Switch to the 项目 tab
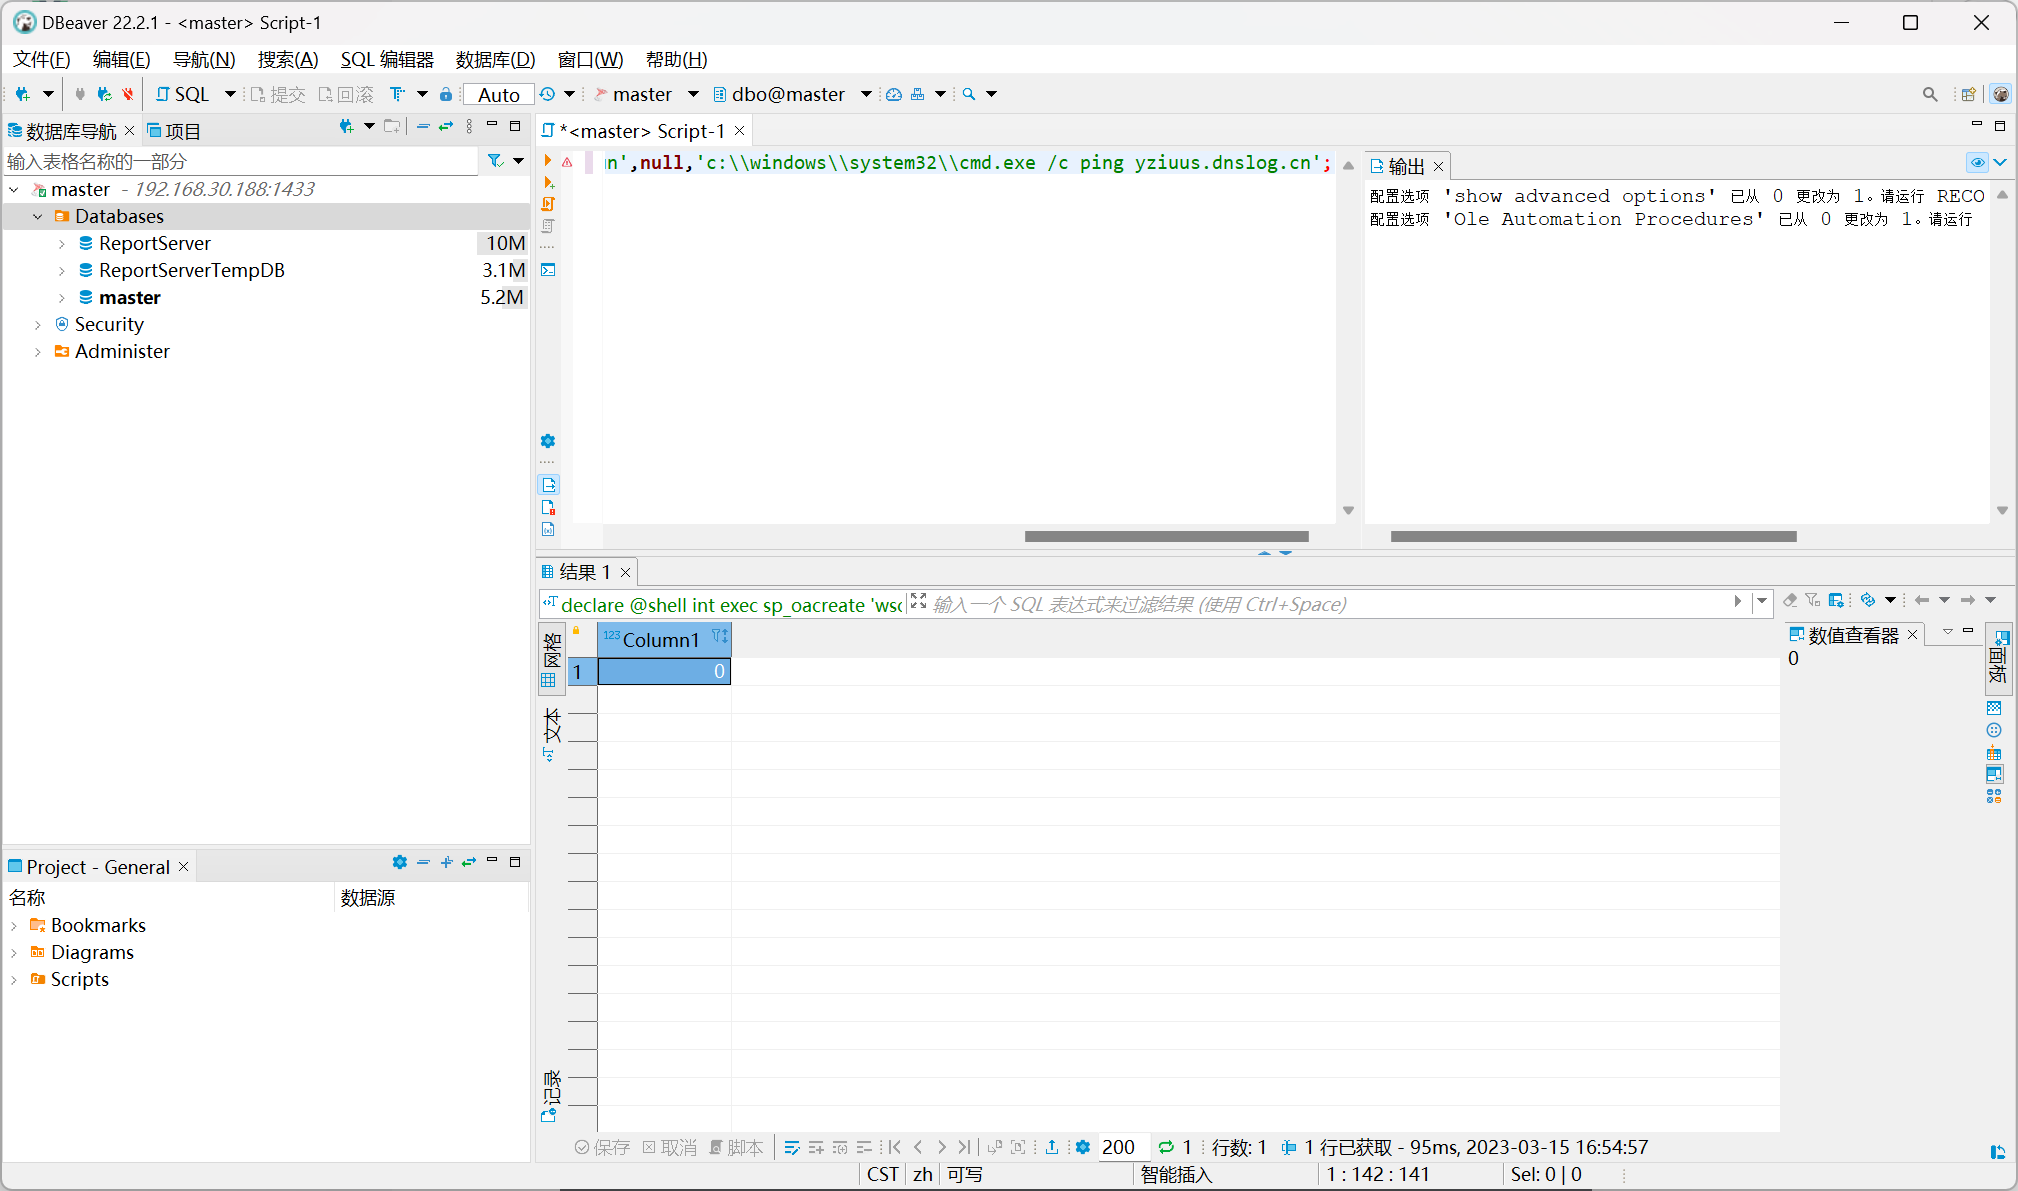The width and height of the screenshot is (2018, 1191). click(x=174, y=131)
